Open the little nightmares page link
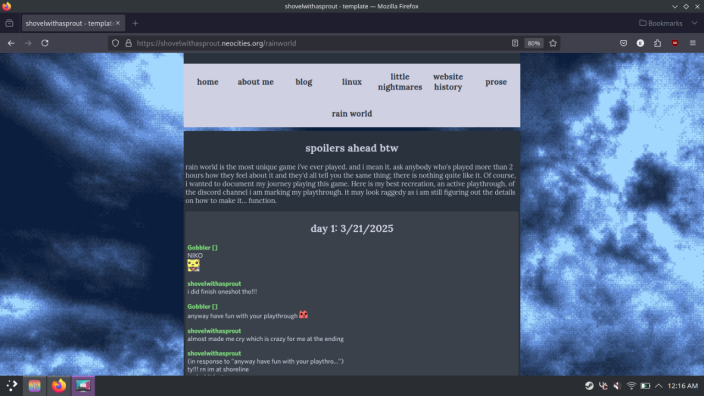Screen dimensions: 704x396 point(400,82)
